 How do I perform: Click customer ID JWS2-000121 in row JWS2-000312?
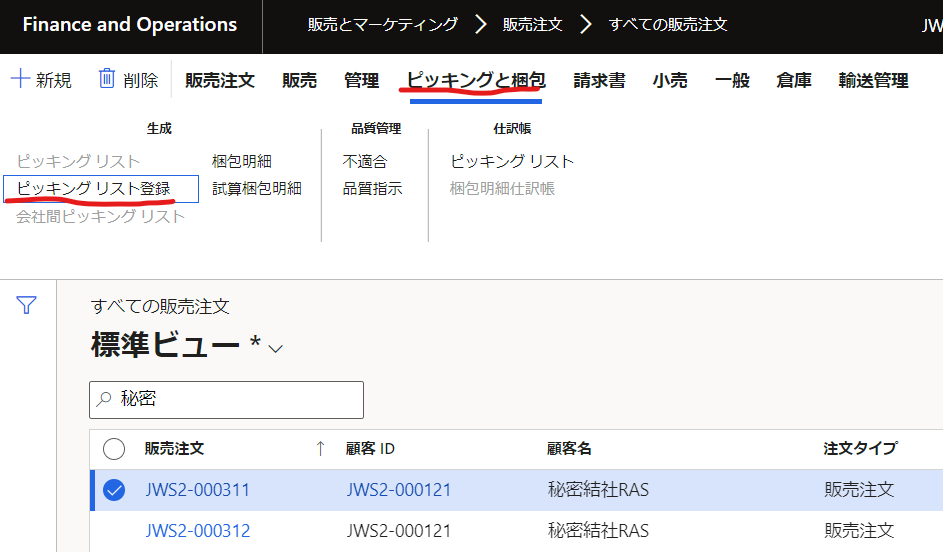pos(398,531)
